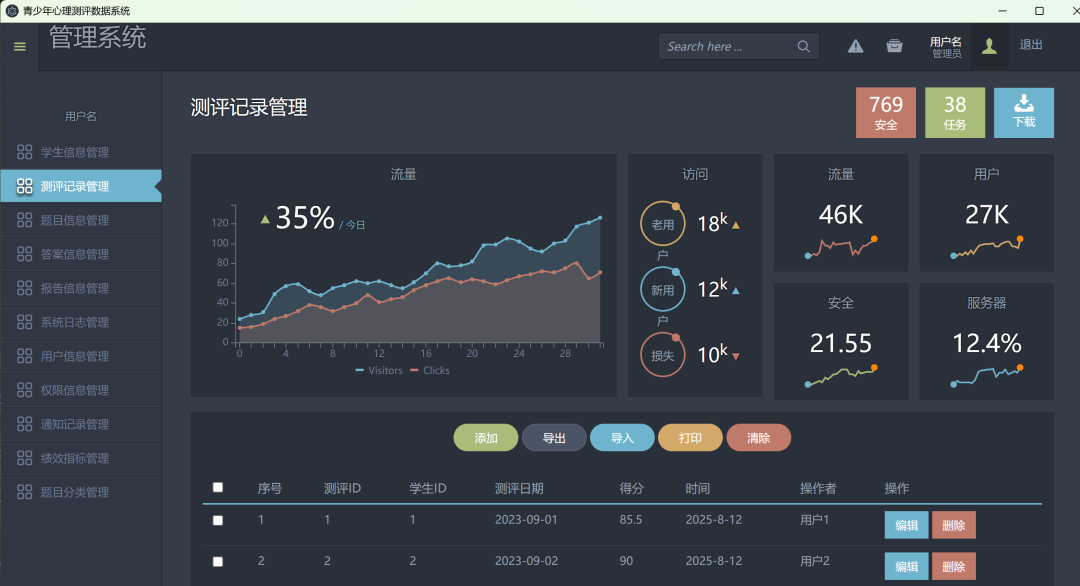1080x586 pixels.
Task: Check the checkbox for table row 1
Action: coord(217,520)
